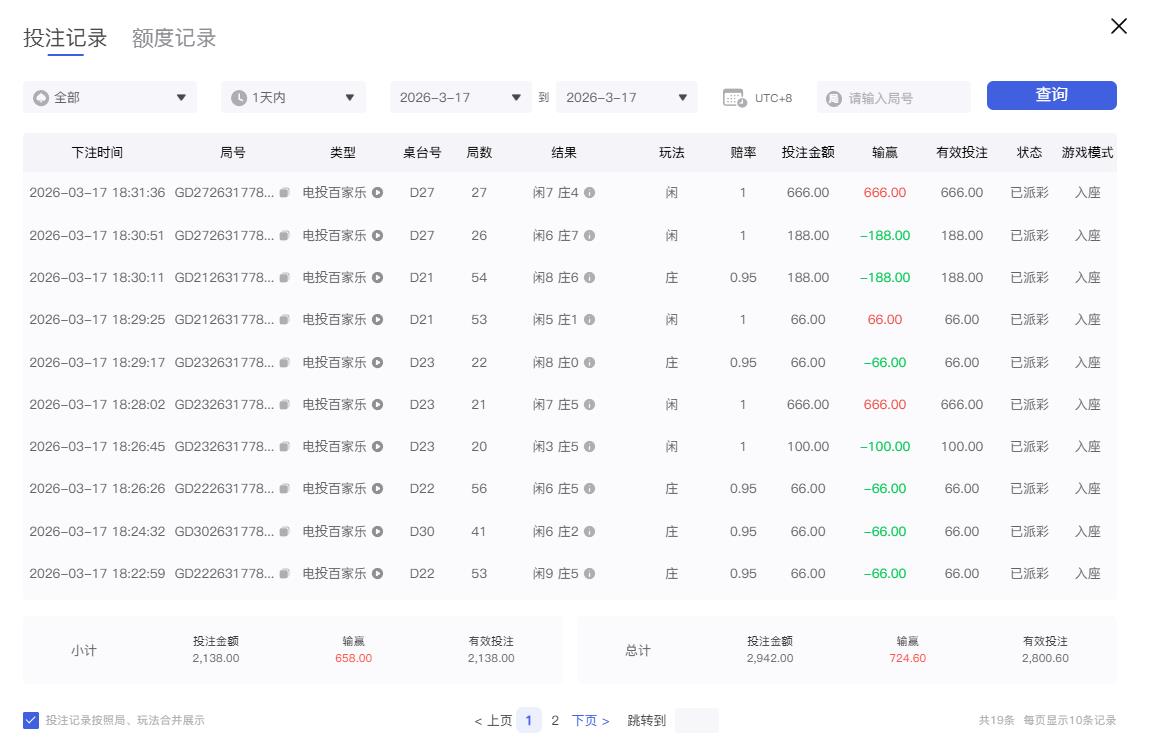Click the UTC+8 calendar icon

pos(734,95)
